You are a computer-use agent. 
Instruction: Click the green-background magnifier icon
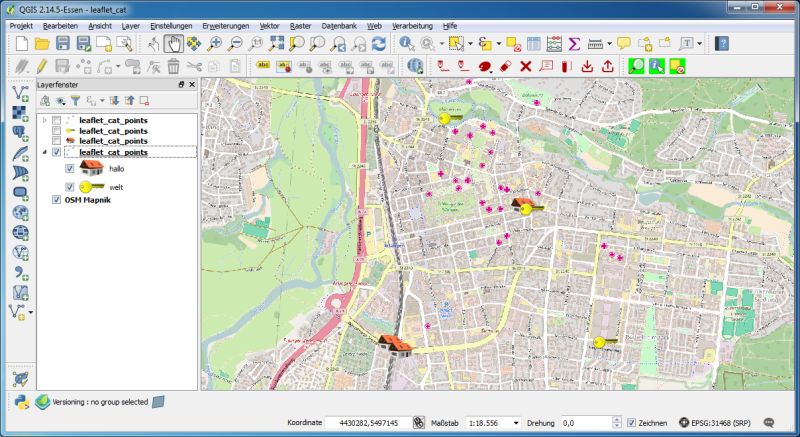pyautogui.click(x=636, y=66)
